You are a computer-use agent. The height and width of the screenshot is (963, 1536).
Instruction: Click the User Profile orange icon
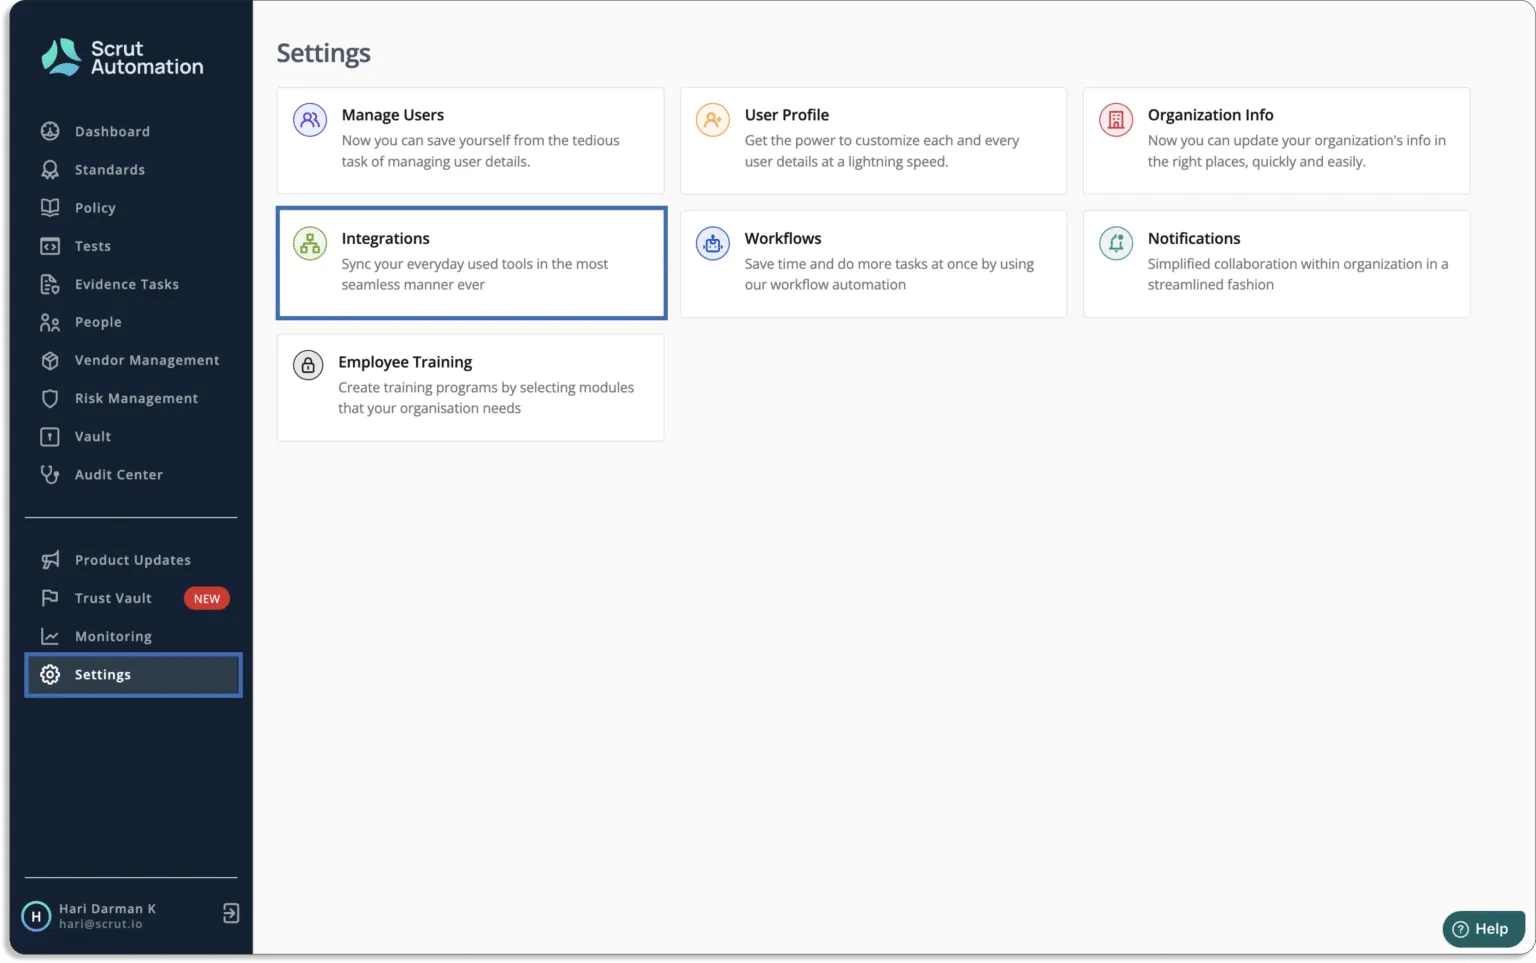tap(713, 120)
